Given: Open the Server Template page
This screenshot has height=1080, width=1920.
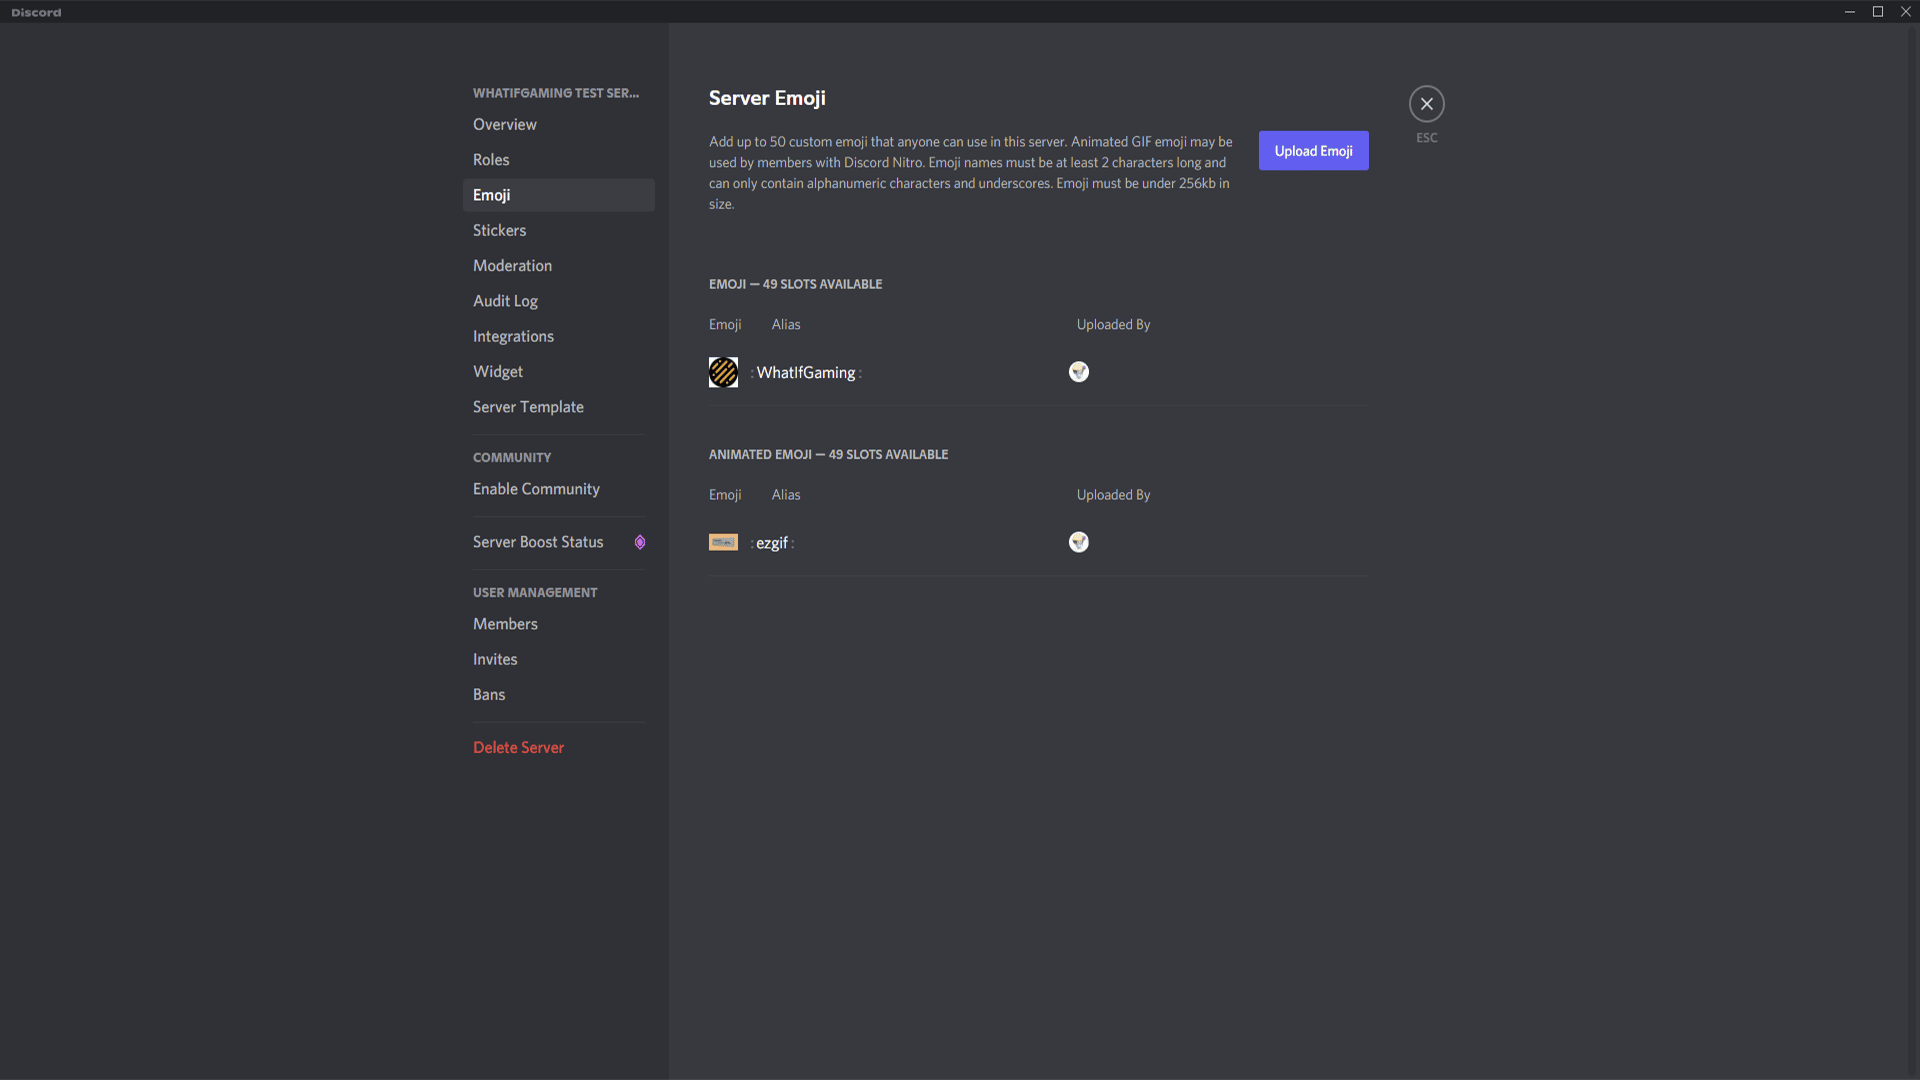Looking at the screenshot, I should click(558, 407).
